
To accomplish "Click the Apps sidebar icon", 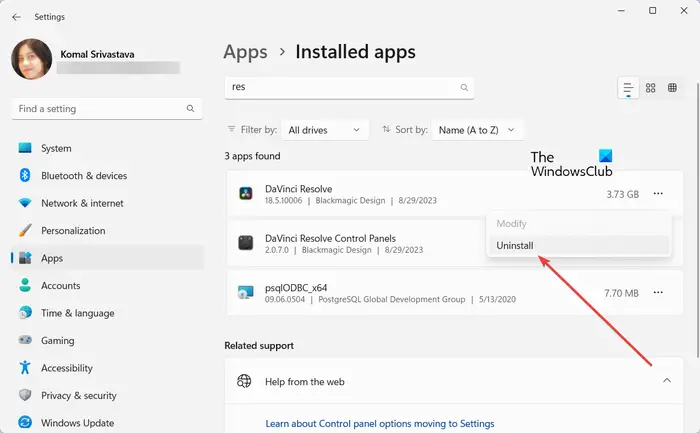I will [x=25, y=258].
